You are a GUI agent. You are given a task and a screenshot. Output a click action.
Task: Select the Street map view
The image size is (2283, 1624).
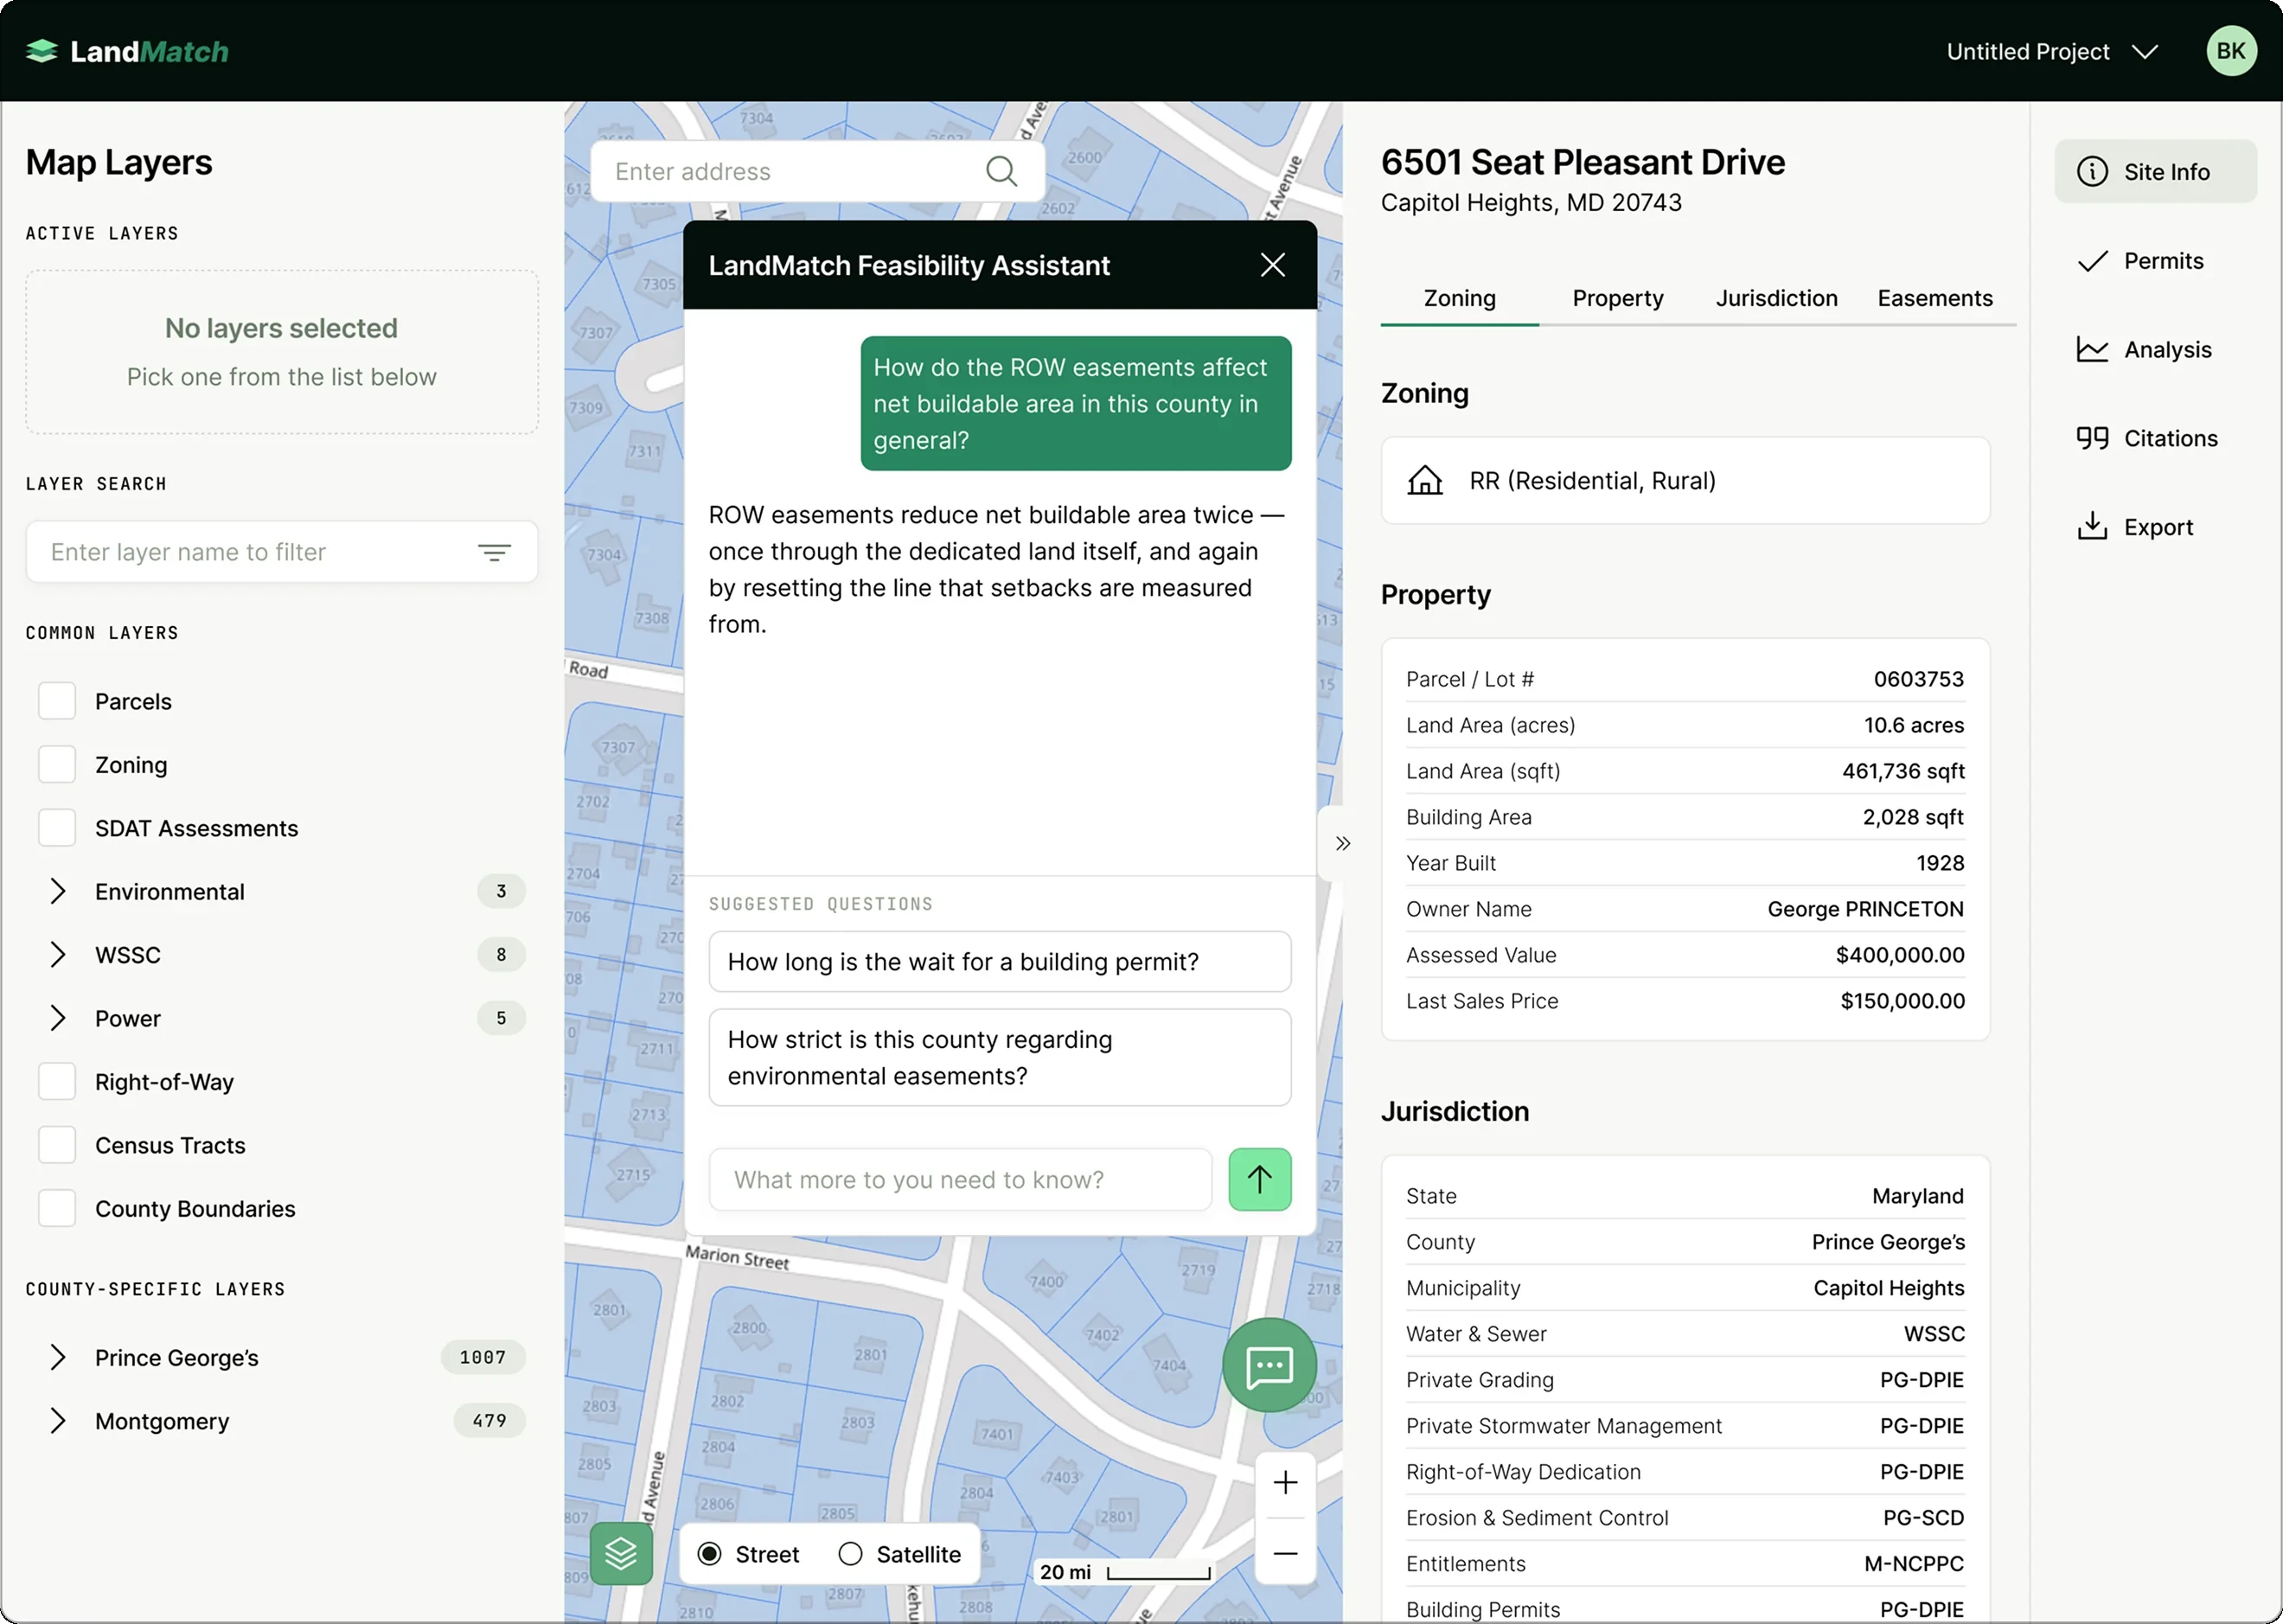709,1554
